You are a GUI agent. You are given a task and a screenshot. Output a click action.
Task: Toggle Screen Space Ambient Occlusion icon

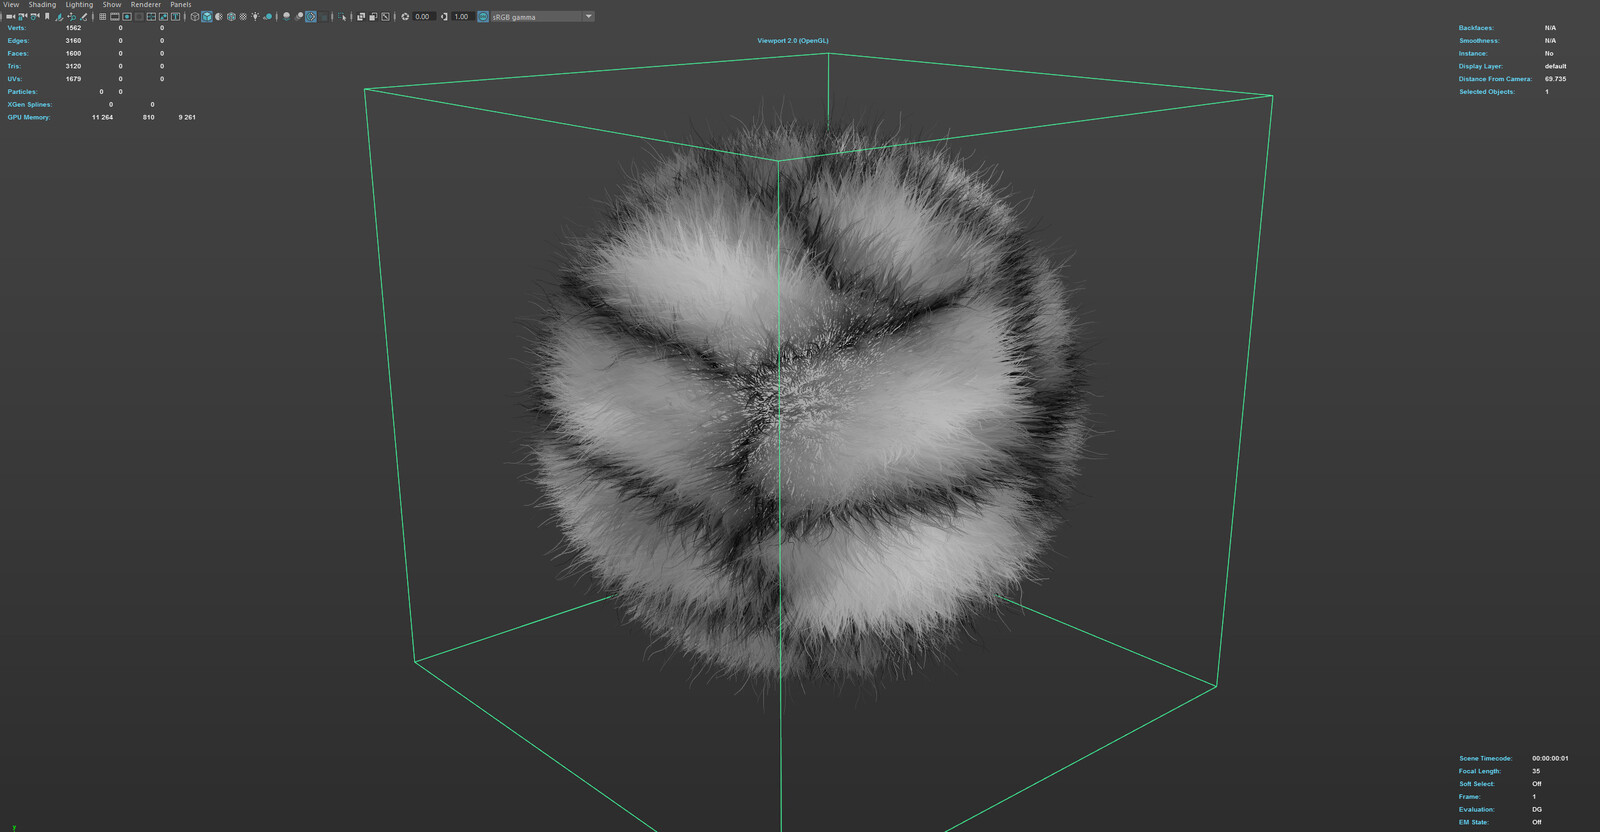coord(287,16)
